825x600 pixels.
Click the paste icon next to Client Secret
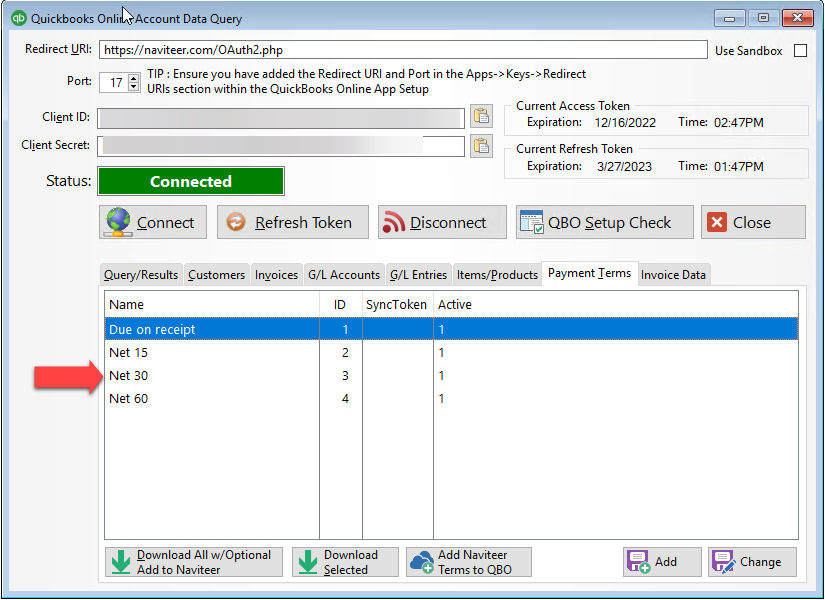[x=481, y=146]
